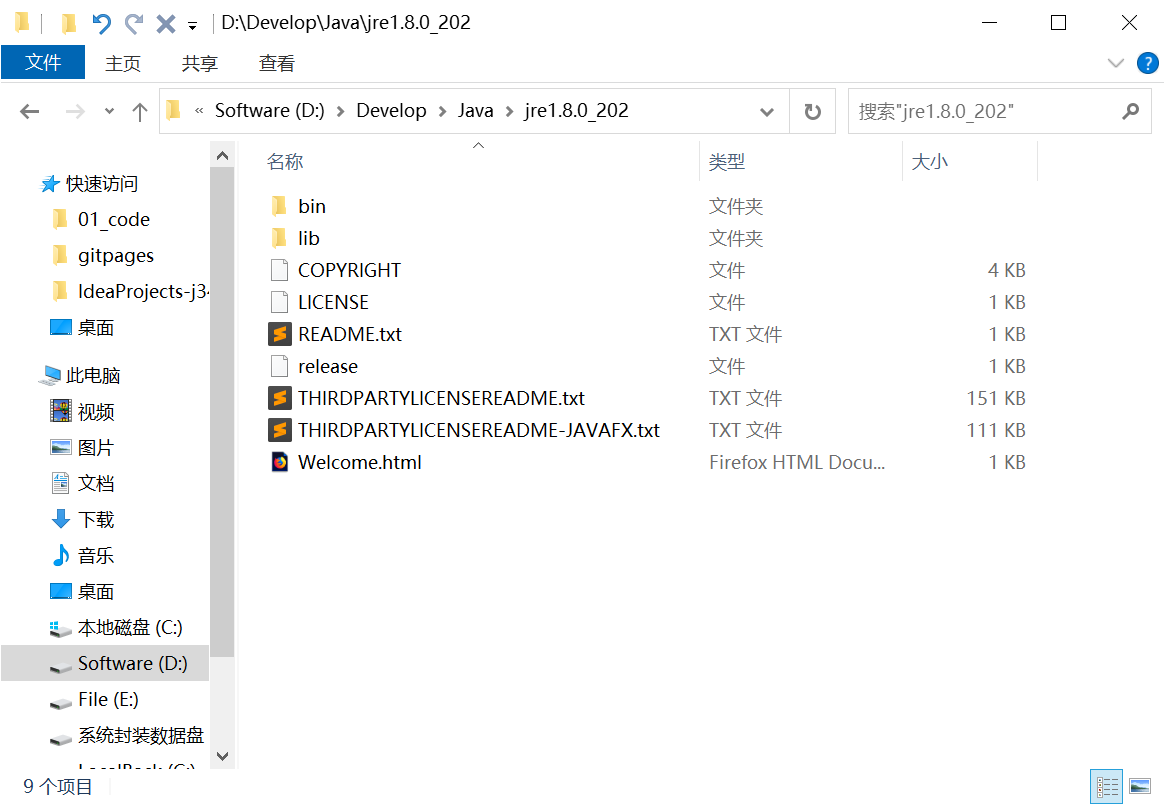Select the README.txt Sublime file
This screenshot has height=805, width=1165.
[x=349, y=334]
